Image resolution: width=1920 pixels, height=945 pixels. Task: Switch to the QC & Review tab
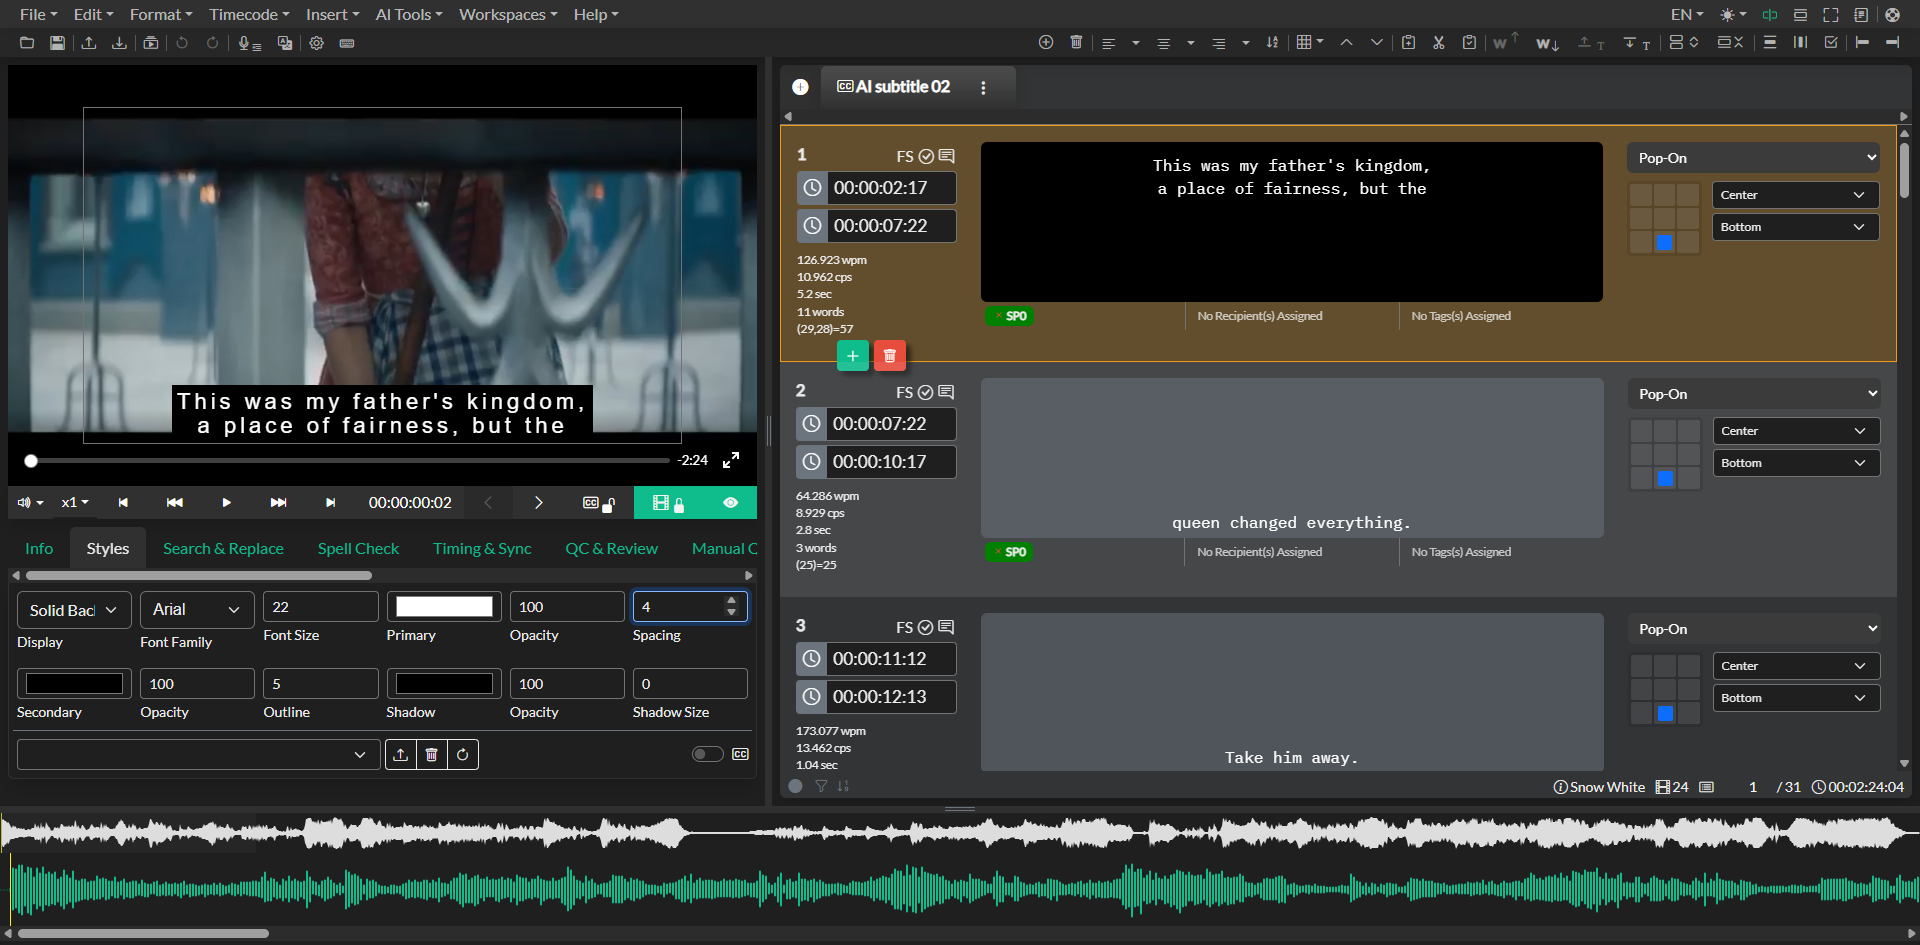pyautogui.click(x=611, y=548)
